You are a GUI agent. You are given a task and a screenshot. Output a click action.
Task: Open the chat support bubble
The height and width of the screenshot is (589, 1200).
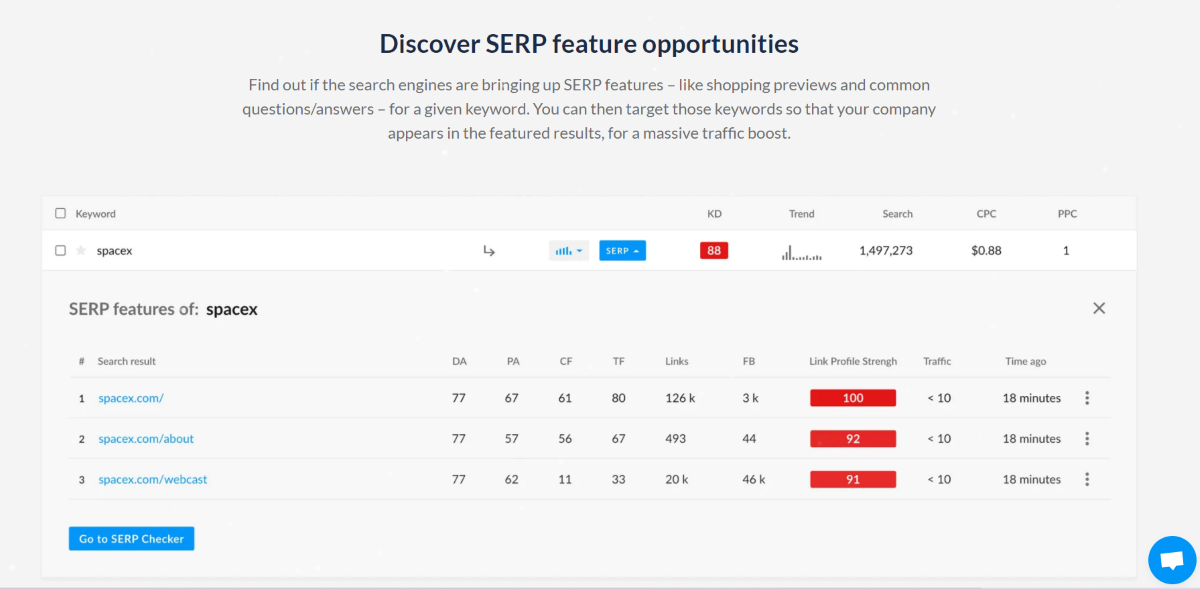click(x=1172, y=560)
